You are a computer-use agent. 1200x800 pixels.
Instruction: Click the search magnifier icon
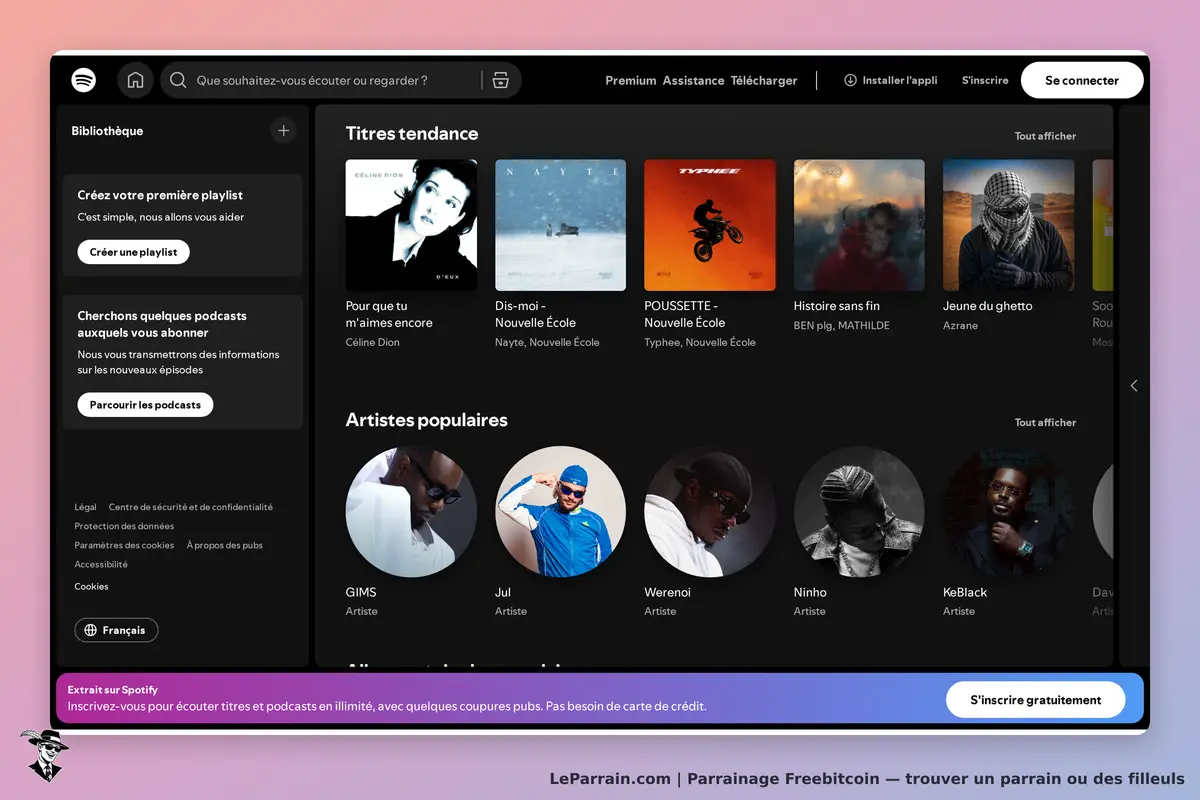point(178,80)
